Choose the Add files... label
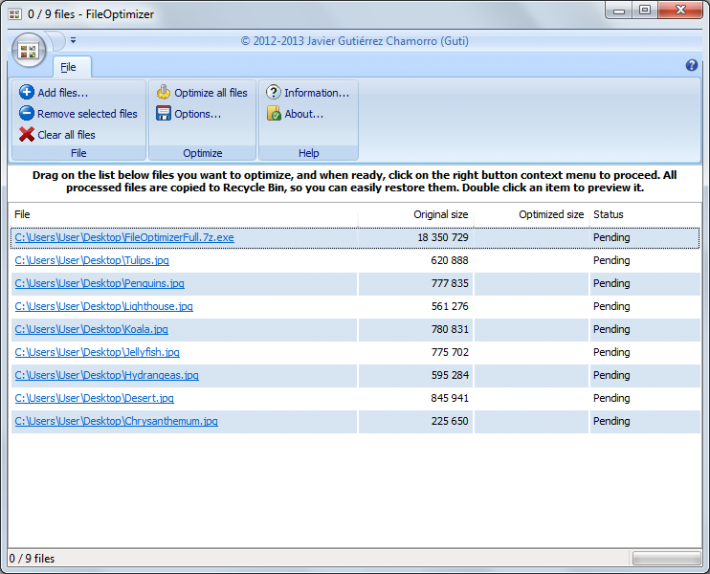The height and width of the screenshot is (574, 710). point(63,93)
